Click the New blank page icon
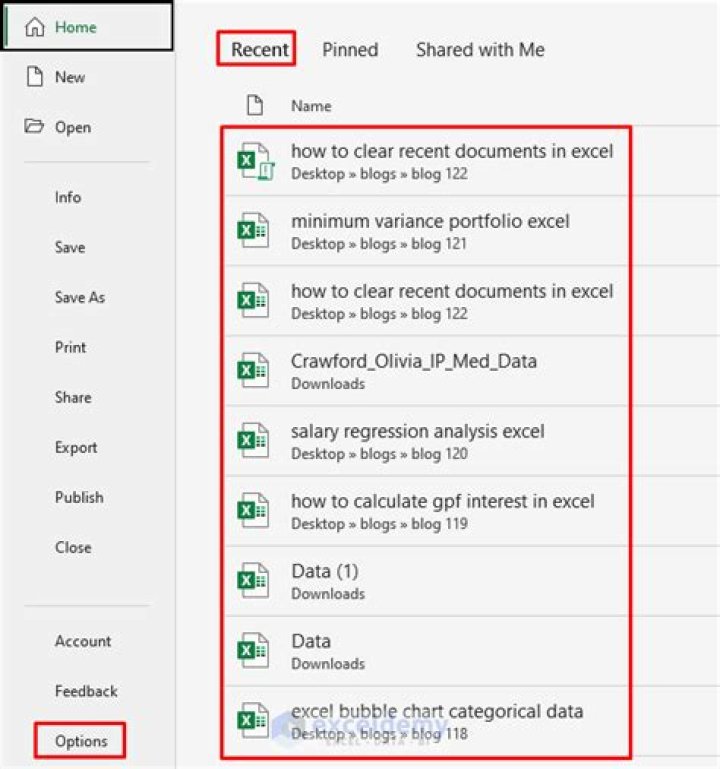 (x=34, y=77)
